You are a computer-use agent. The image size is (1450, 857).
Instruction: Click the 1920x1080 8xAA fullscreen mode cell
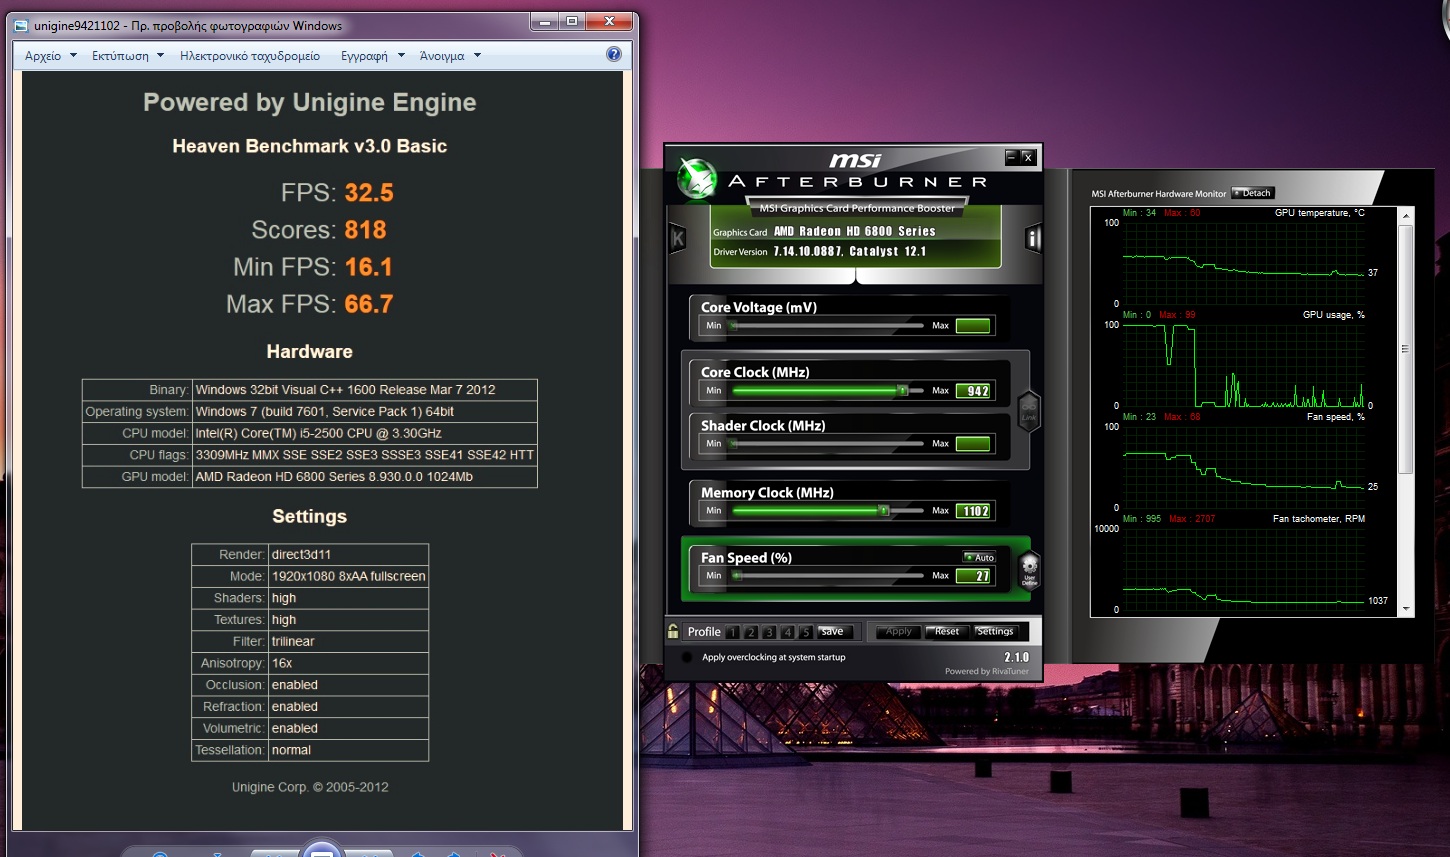348,576
